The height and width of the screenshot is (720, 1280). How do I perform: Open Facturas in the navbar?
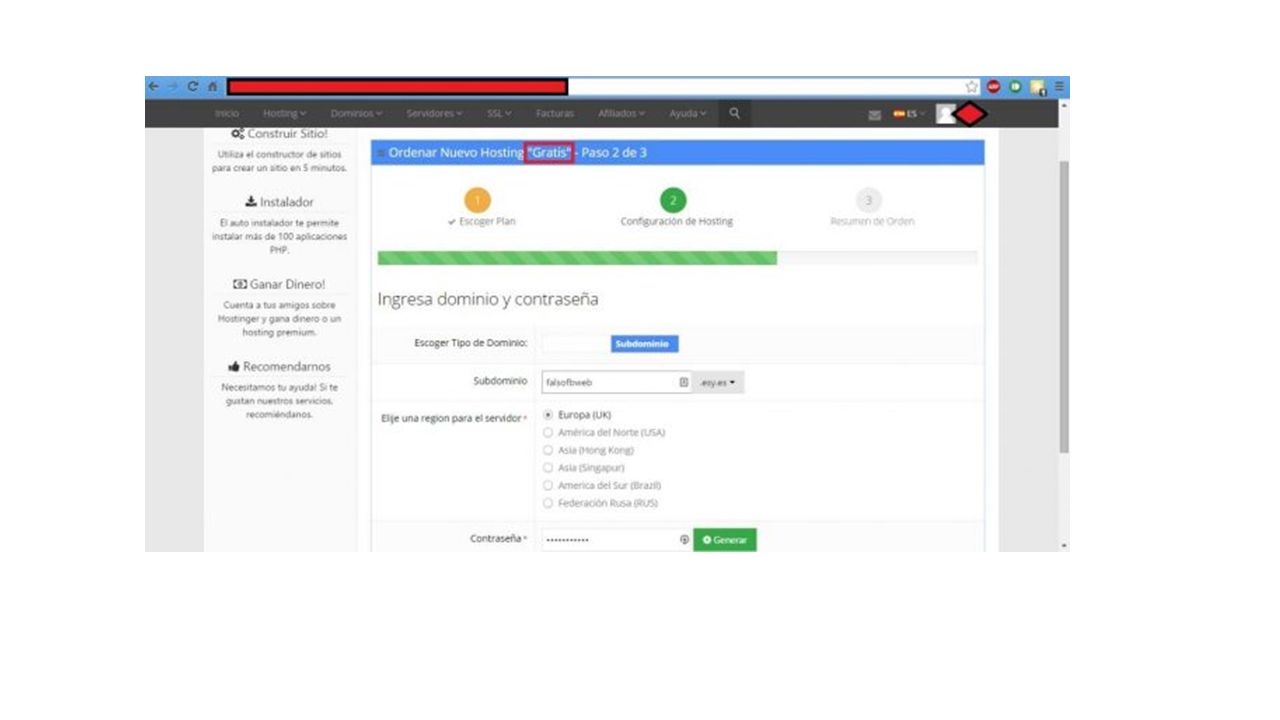coord(555,114)
